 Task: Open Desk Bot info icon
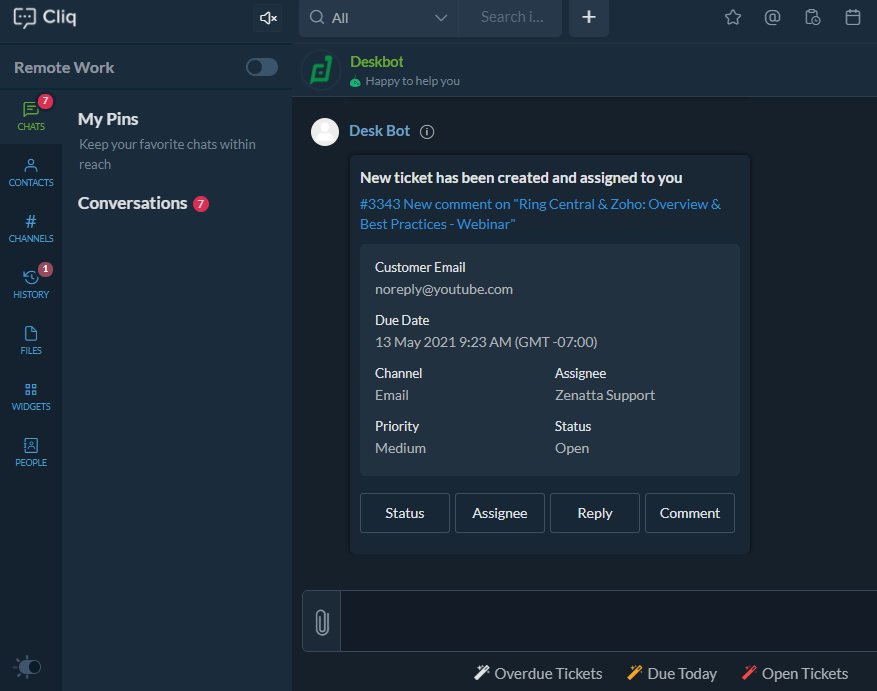tap(427, 132)
